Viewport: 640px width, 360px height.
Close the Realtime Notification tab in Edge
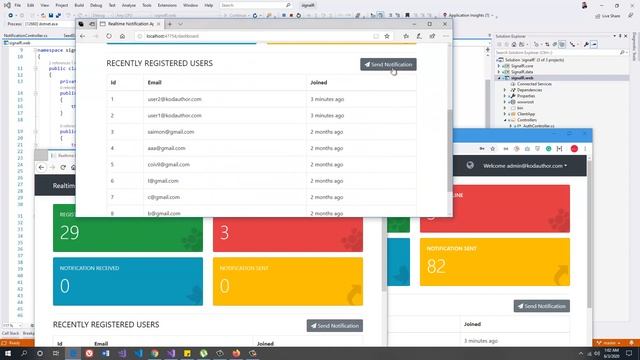tap(158, 24)
